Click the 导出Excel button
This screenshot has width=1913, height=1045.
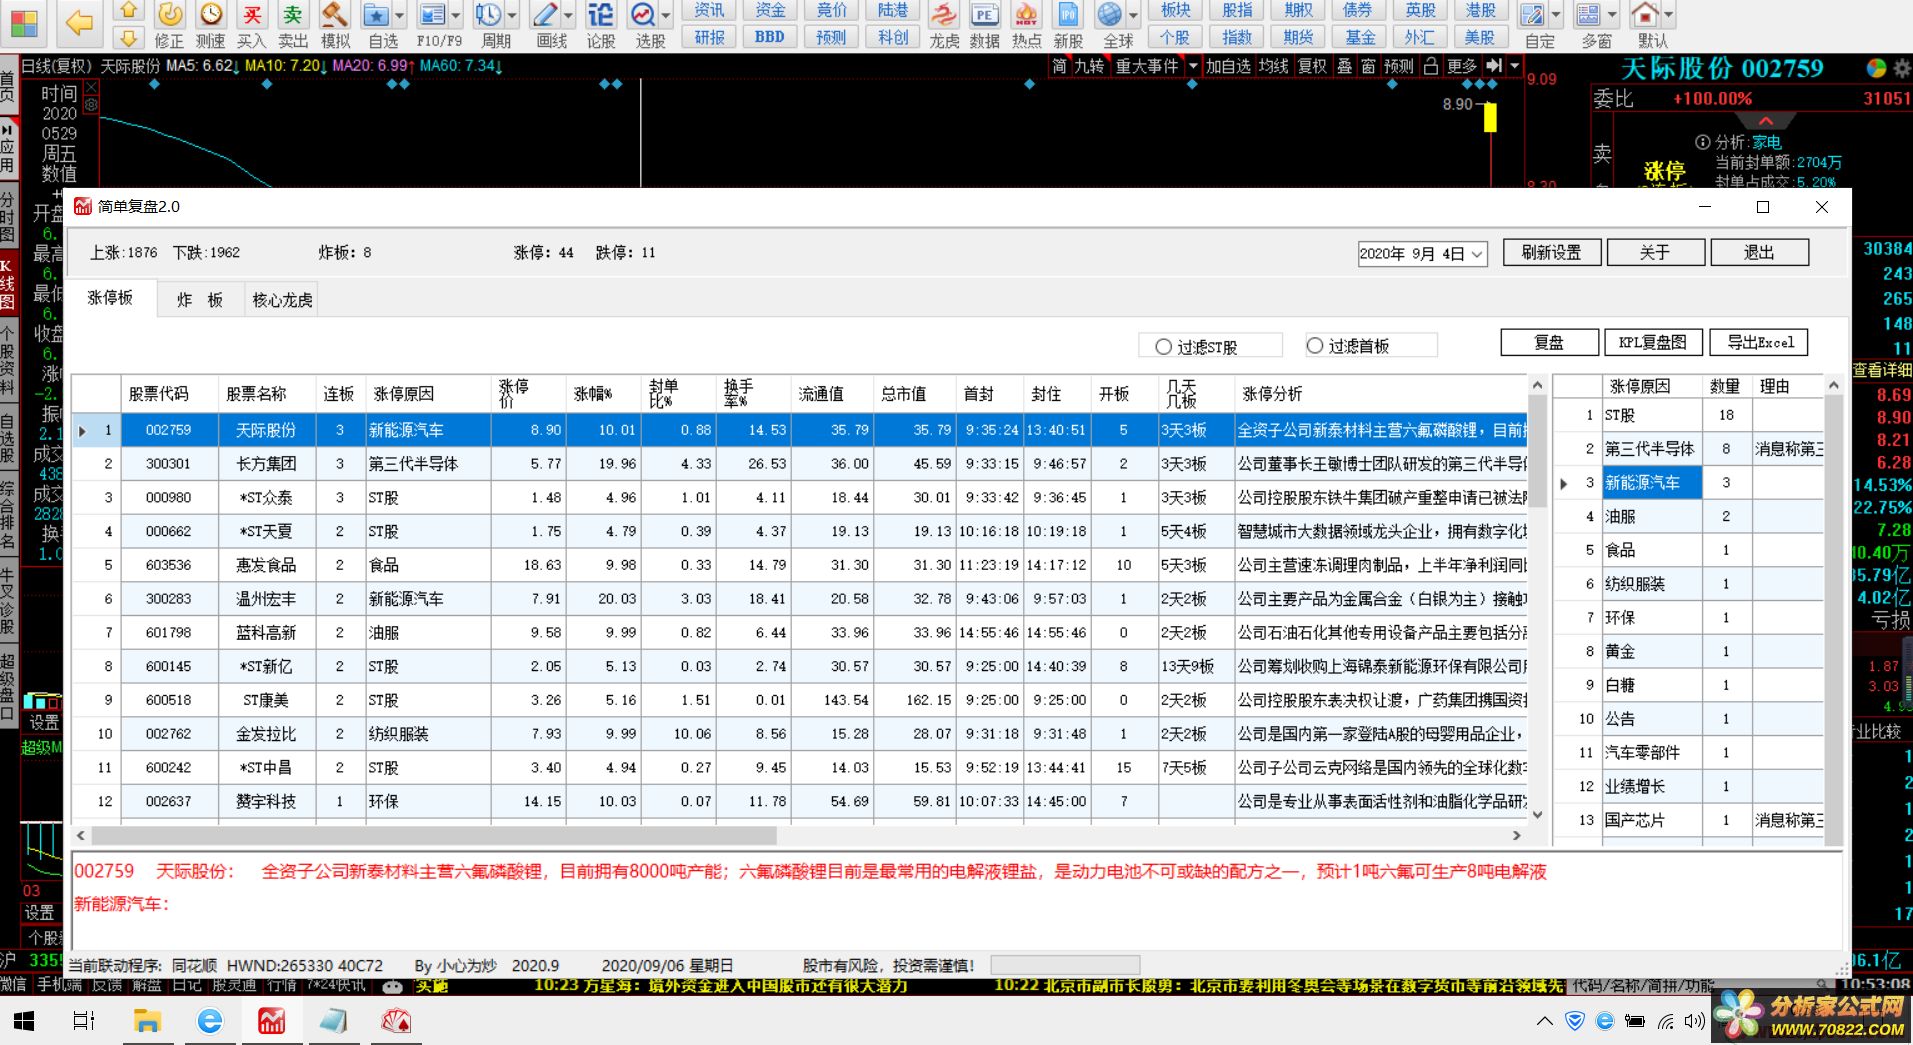pos(1760,342)
